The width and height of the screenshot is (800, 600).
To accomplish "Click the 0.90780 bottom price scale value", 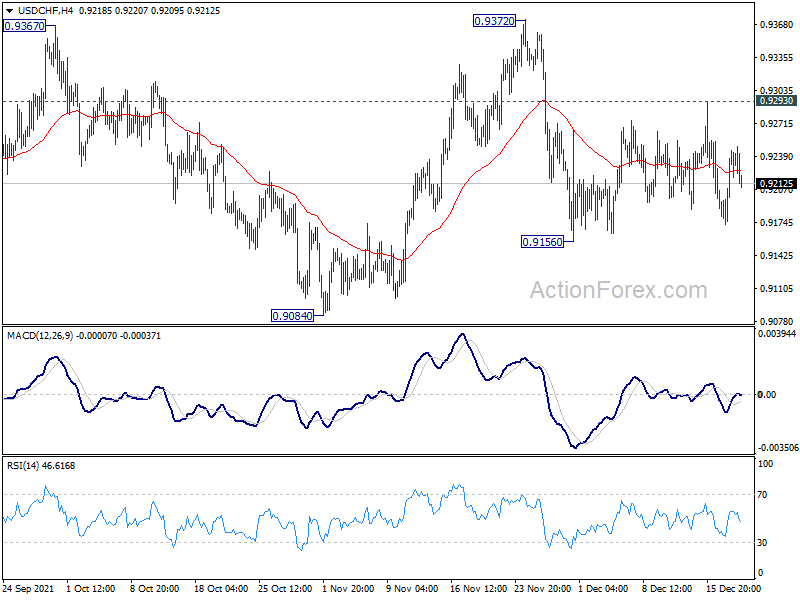I will point(777,321).
